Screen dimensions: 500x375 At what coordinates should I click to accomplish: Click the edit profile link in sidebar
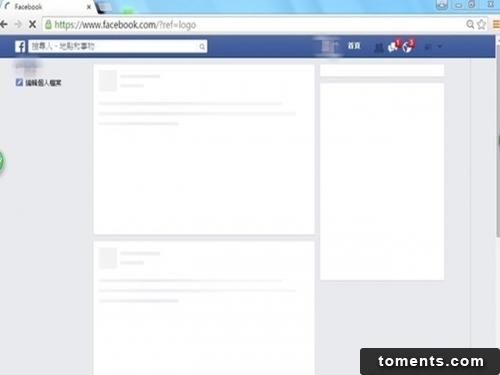click(x=38, y=83)
